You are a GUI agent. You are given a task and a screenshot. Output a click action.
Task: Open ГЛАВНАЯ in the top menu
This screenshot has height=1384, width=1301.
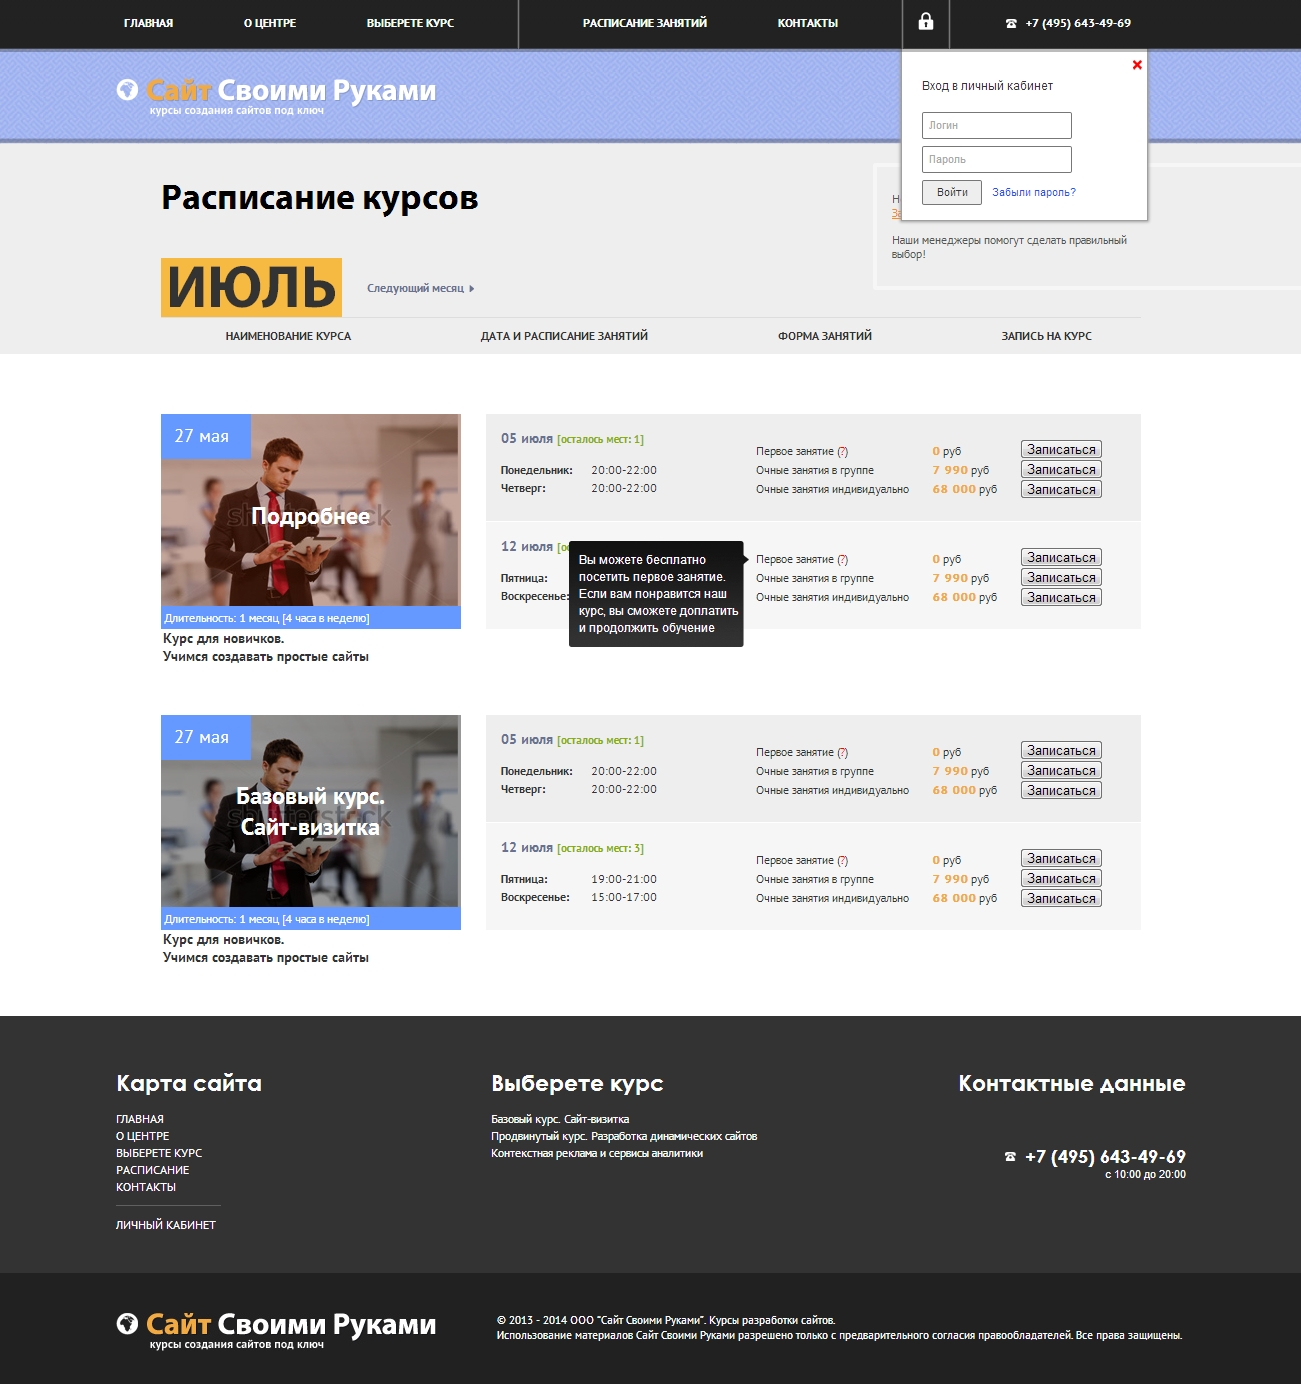148,23
